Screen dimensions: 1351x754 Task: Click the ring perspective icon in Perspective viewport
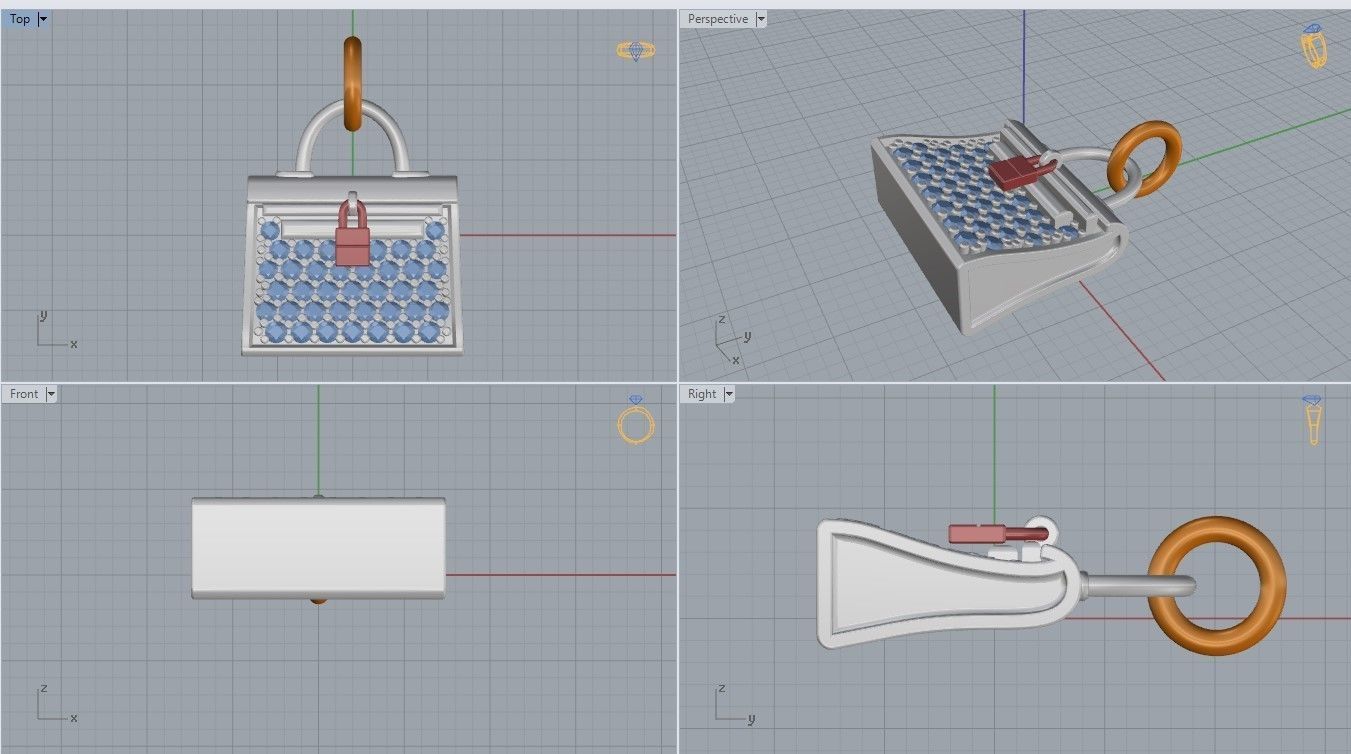tap(1314, 47)
